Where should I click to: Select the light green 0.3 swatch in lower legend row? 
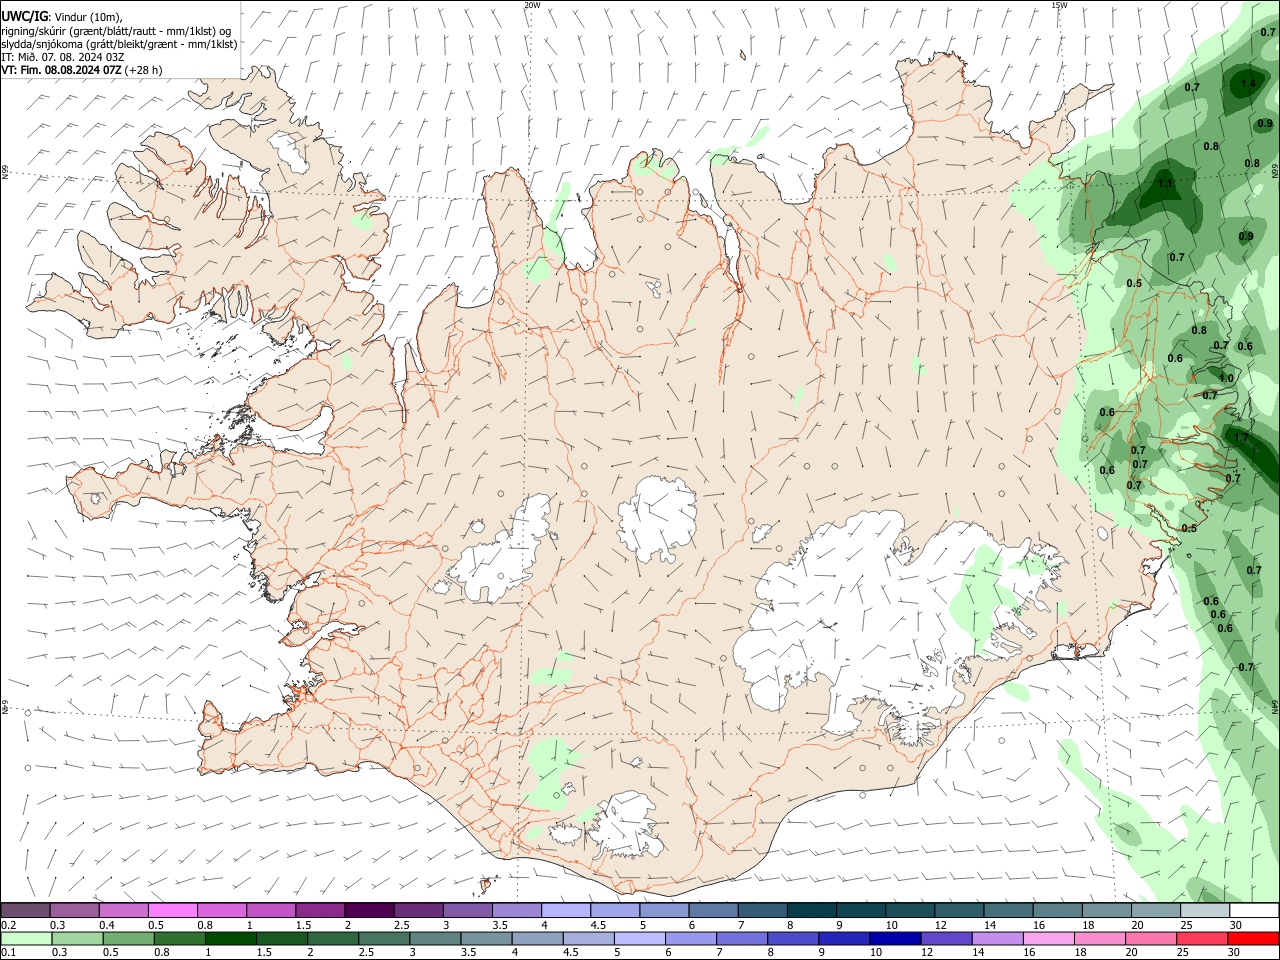(x=77, y=938)
